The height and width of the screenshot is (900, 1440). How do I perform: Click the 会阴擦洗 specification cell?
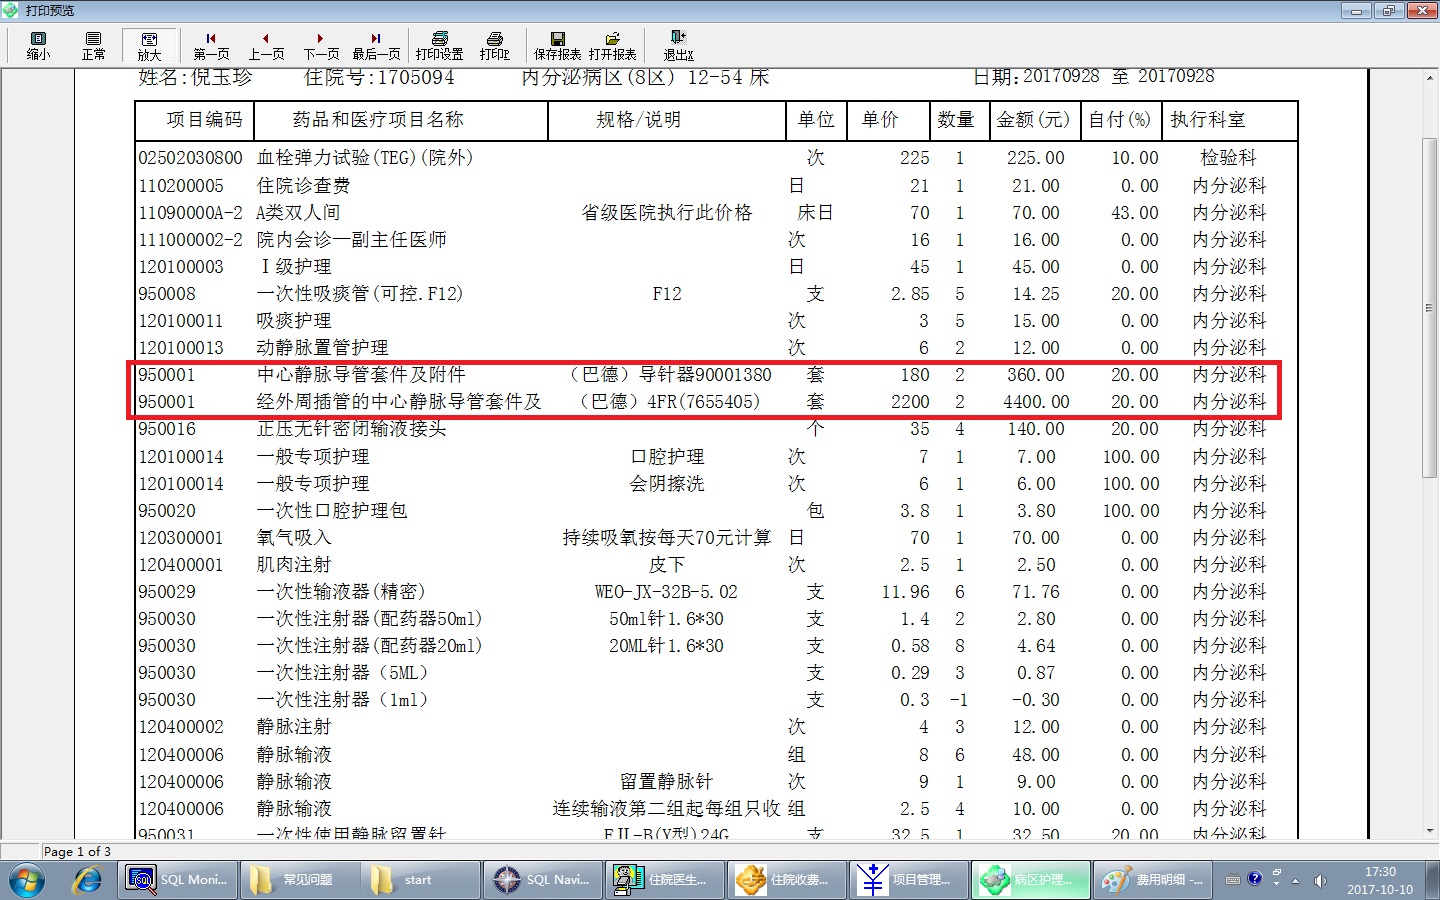point(667,484)
